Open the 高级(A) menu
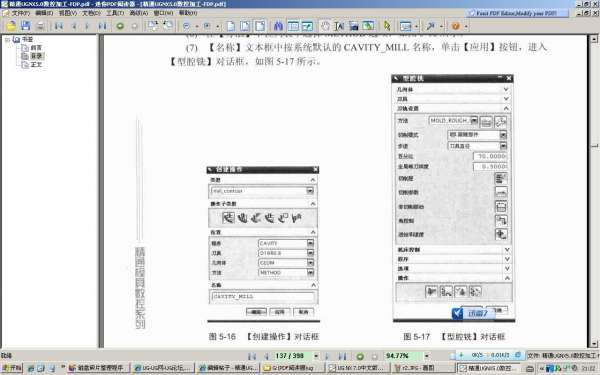 (x=139, y=13)
